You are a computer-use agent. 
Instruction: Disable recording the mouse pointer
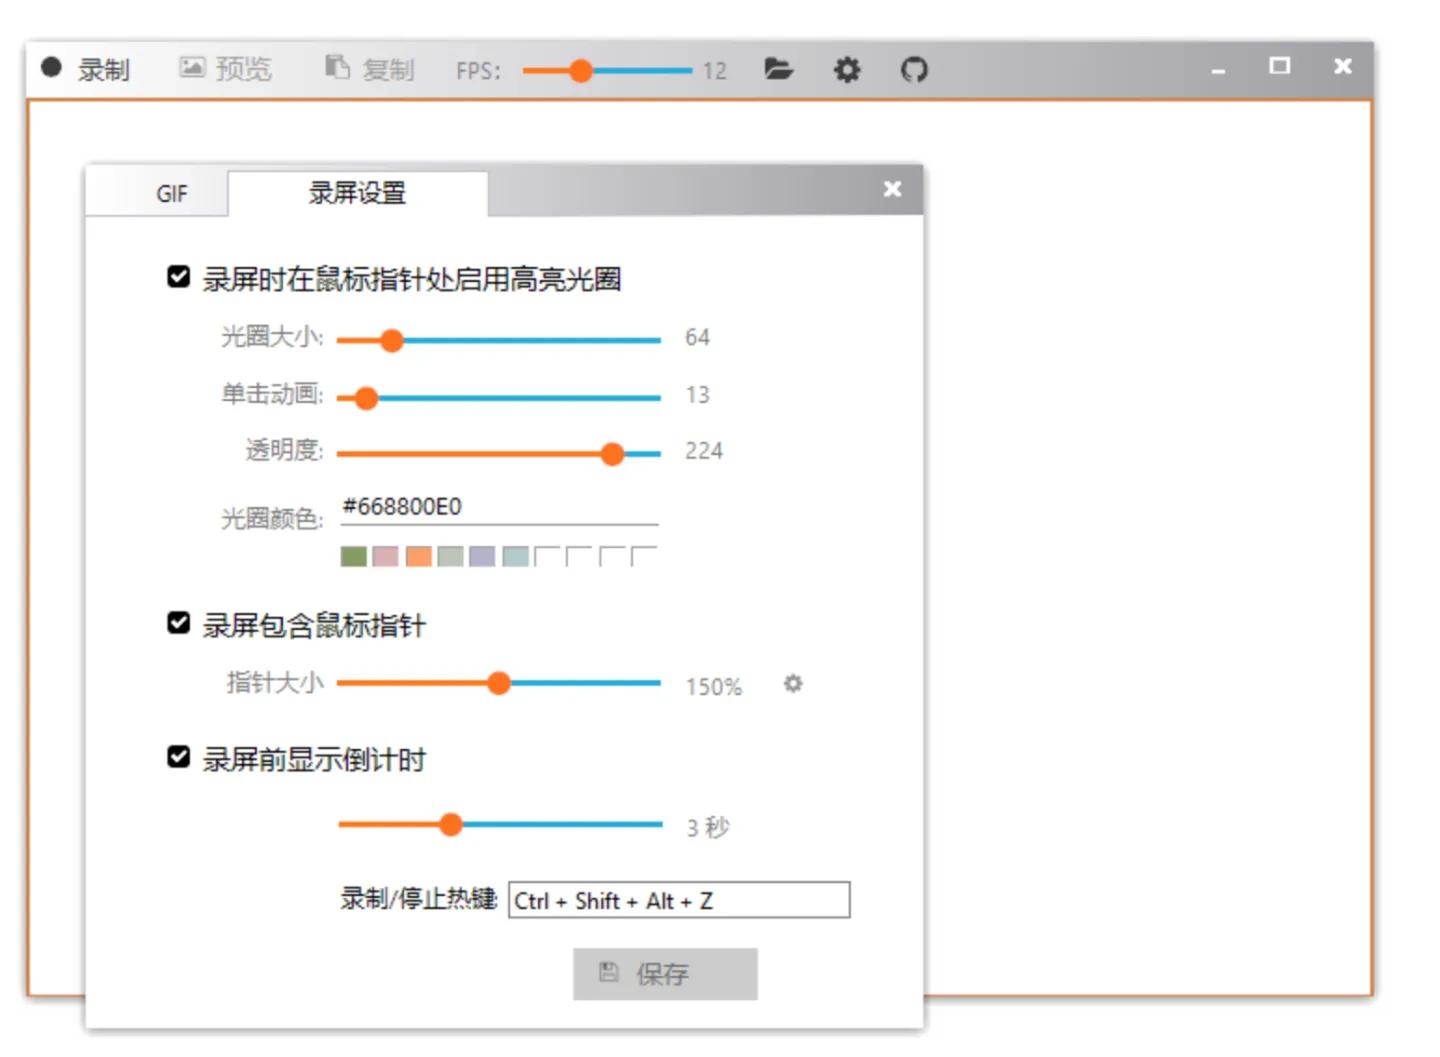click(177, 623)
